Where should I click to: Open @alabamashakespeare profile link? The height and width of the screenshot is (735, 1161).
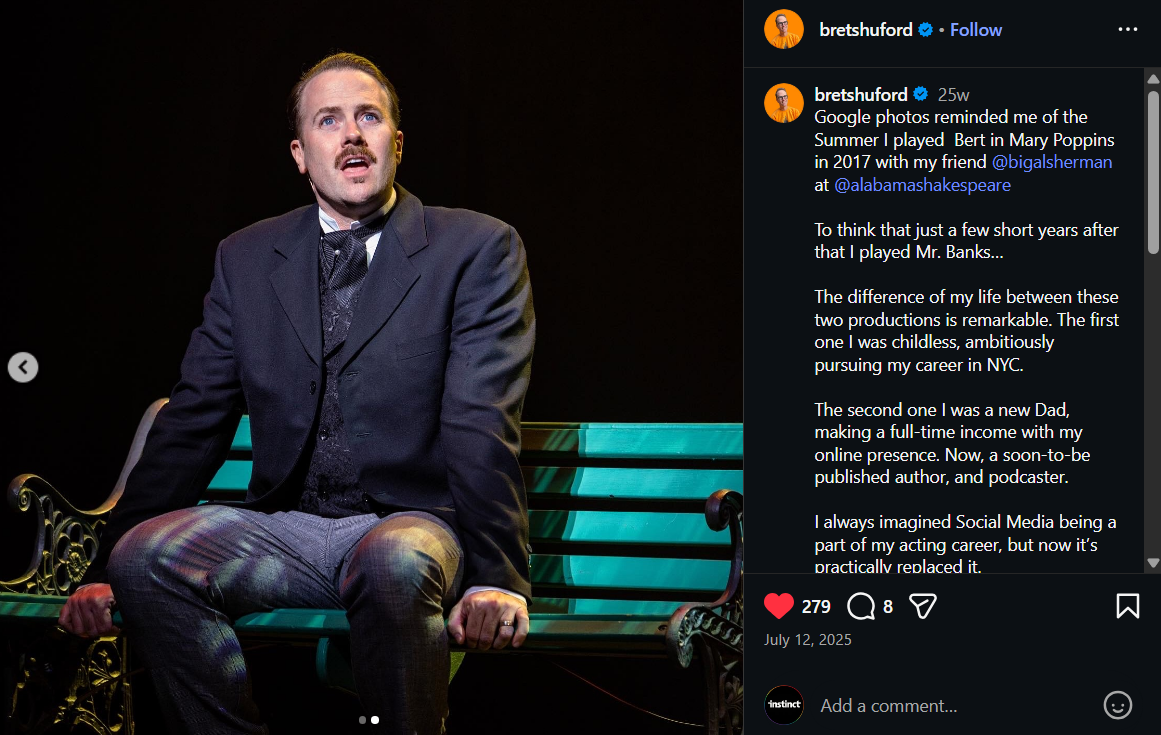tap(922, 185)
